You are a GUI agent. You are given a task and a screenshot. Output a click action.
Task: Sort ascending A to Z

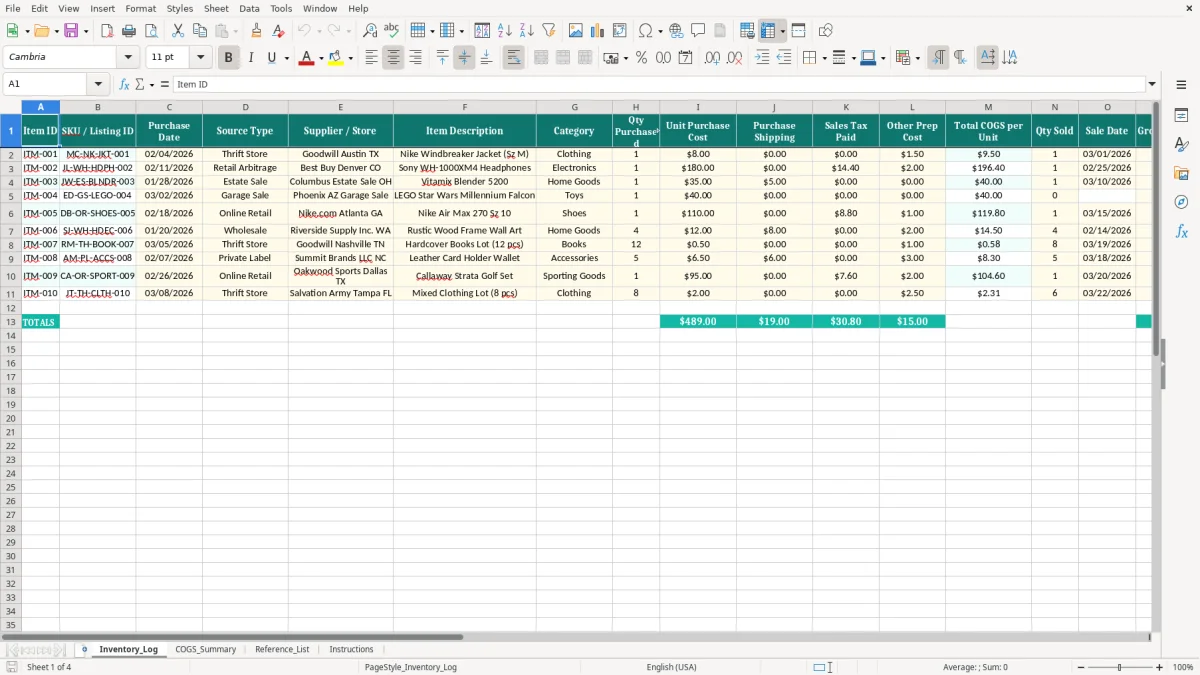(x=505, y=31)
